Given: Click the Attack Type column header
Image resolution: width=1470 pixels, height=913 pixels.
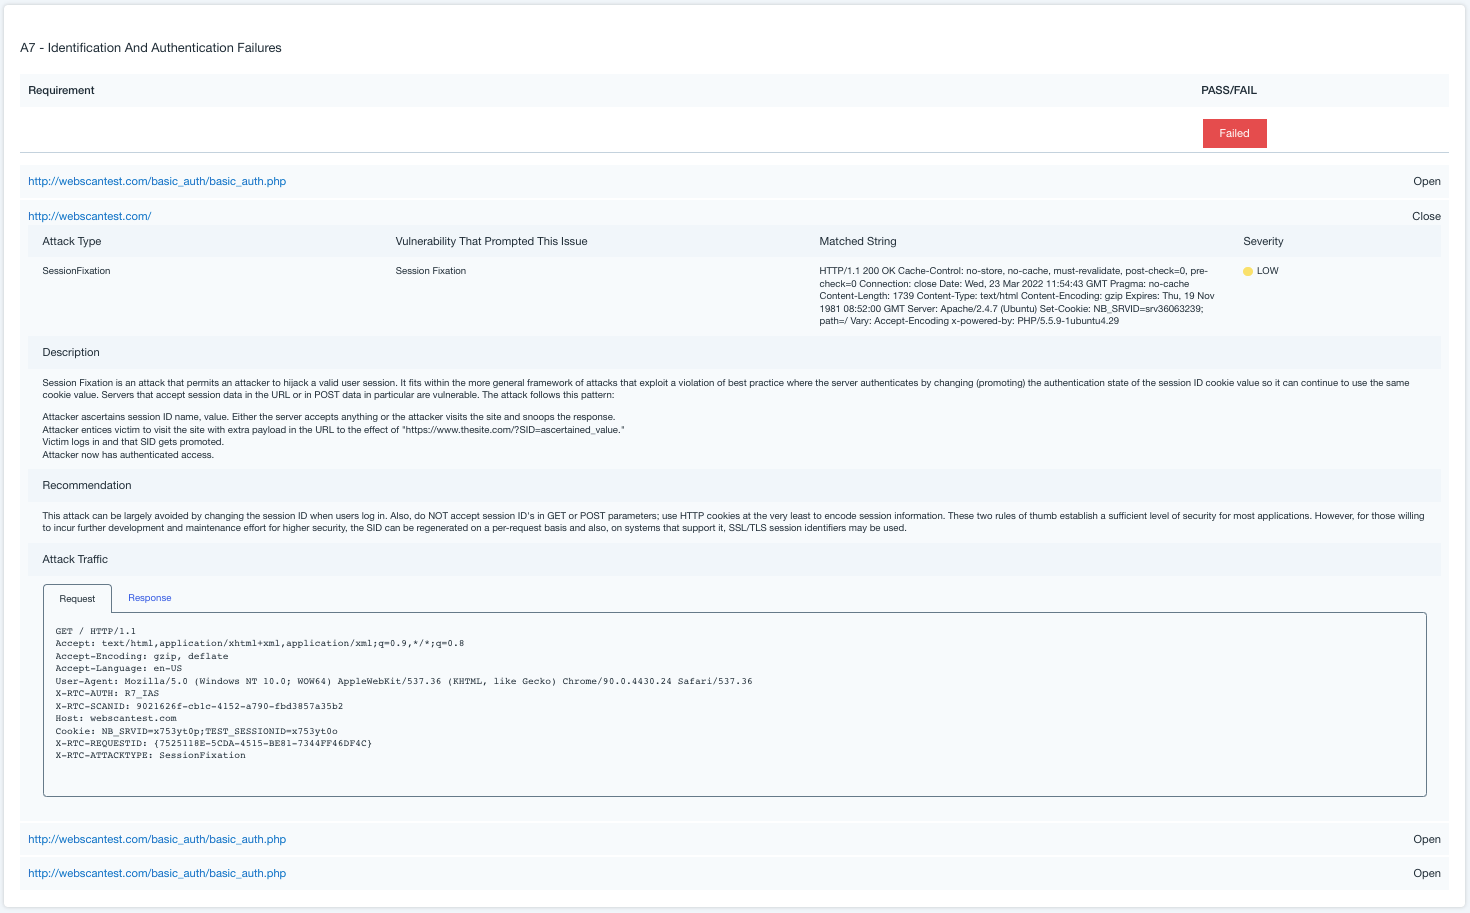Looking at the screenshot, I should click(x=72, y=241).
